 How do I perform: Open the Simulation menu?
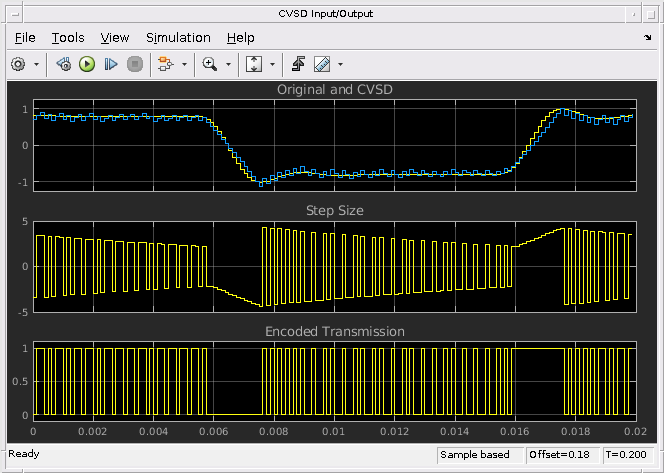click(178, 38)
